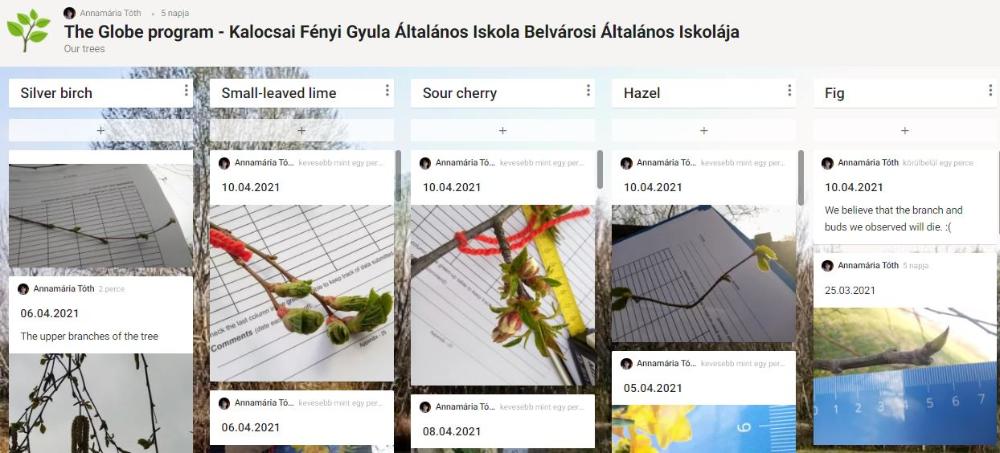Open the Fig branch ruler photo
Viewport: 1000px width, 453px height.
coord(904,376)
